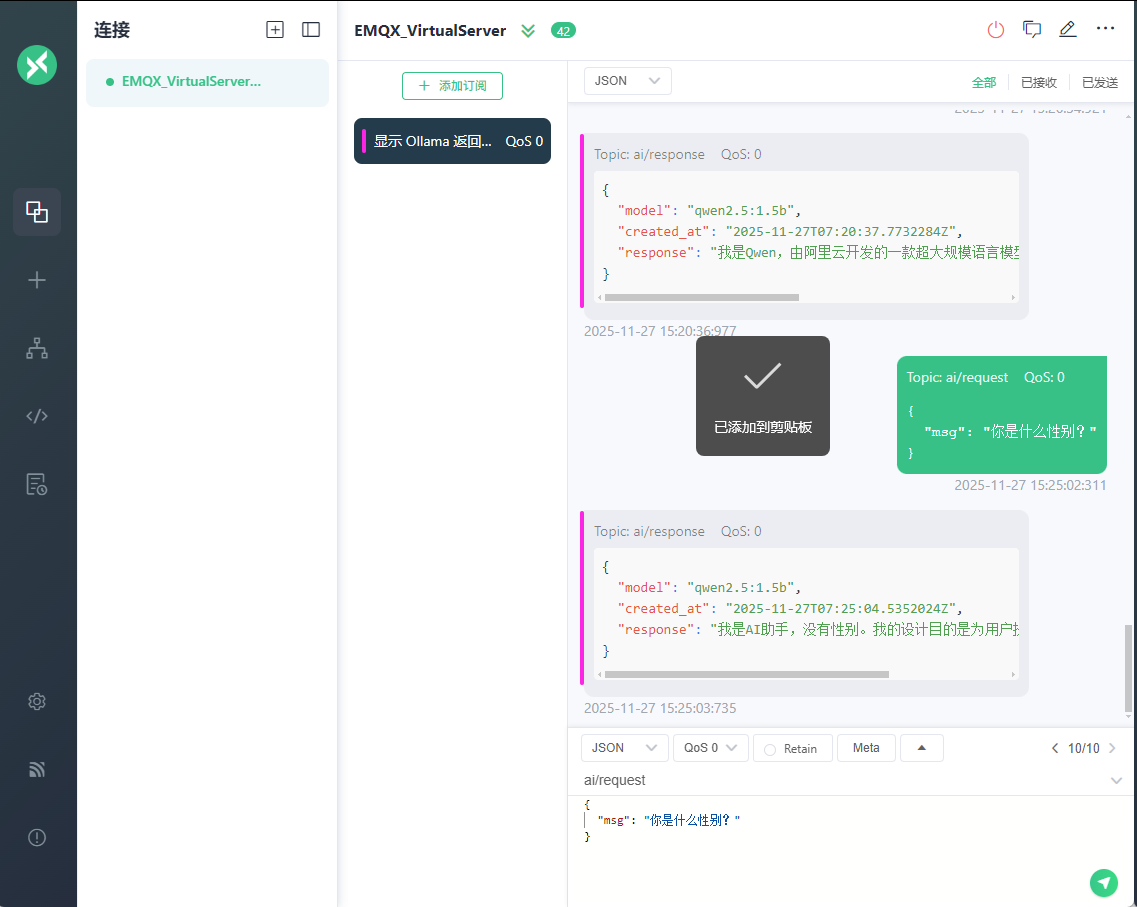
Task: Expand the topic history dropdown arrow
Action: pyautogui.click(x=1116, y=781)
